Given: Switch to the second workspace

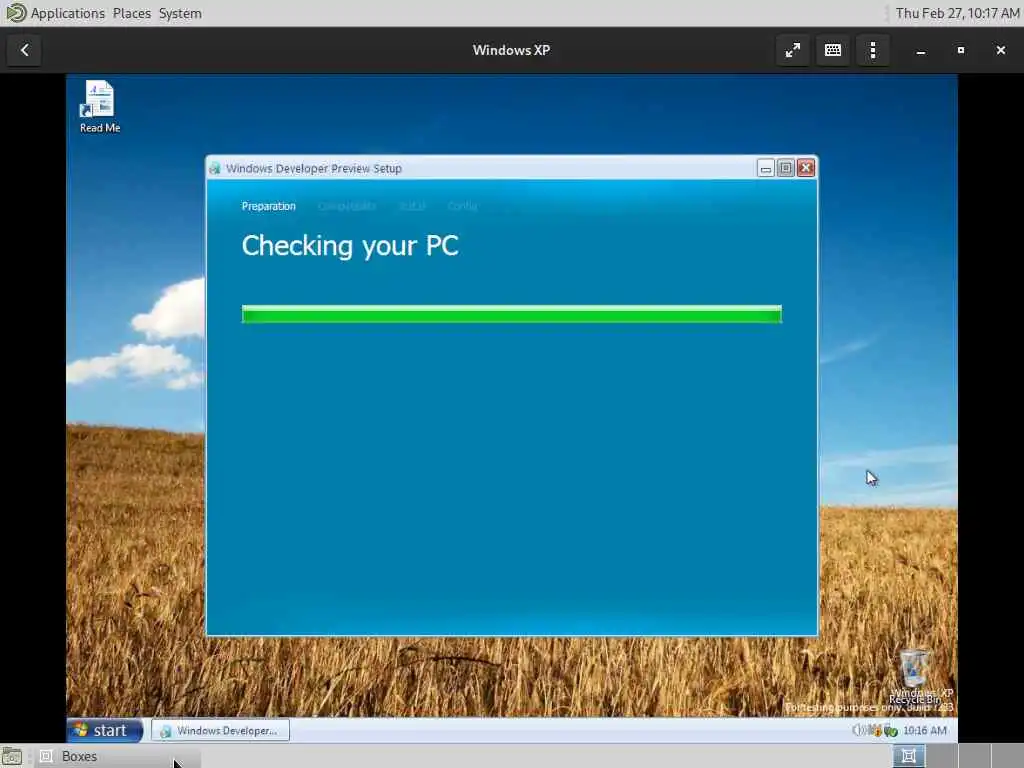Looking at the screenshot, I should tap(941, 756).
